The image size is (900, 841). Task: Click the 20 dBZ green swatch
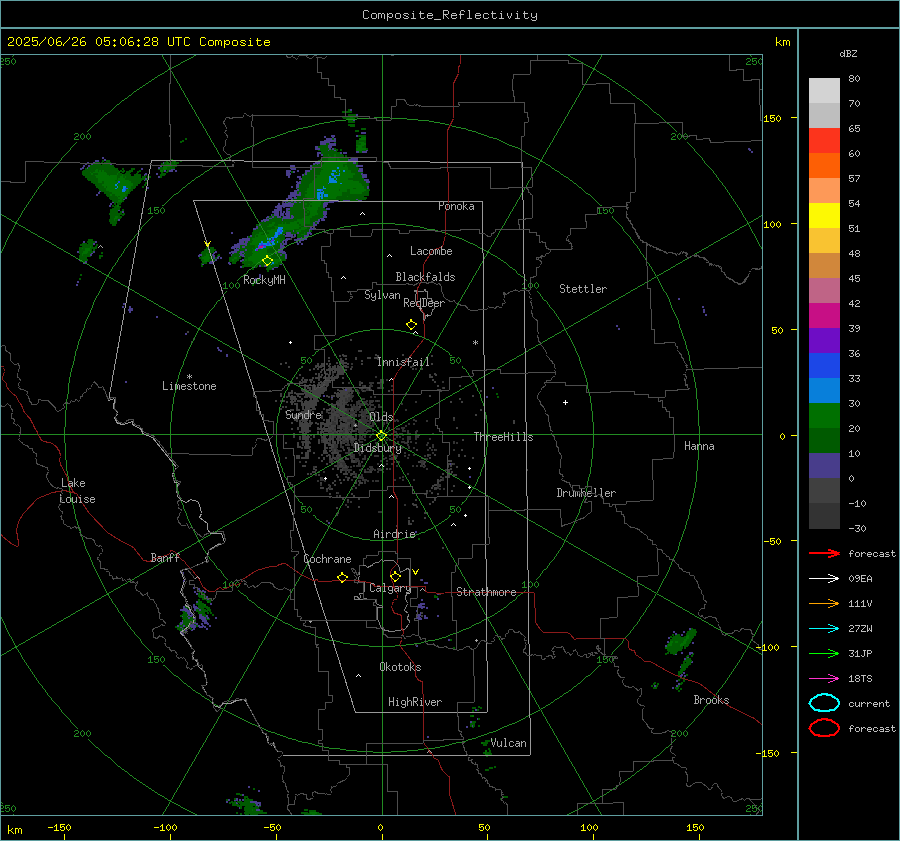pyautogui.click(x=824, y=416)
